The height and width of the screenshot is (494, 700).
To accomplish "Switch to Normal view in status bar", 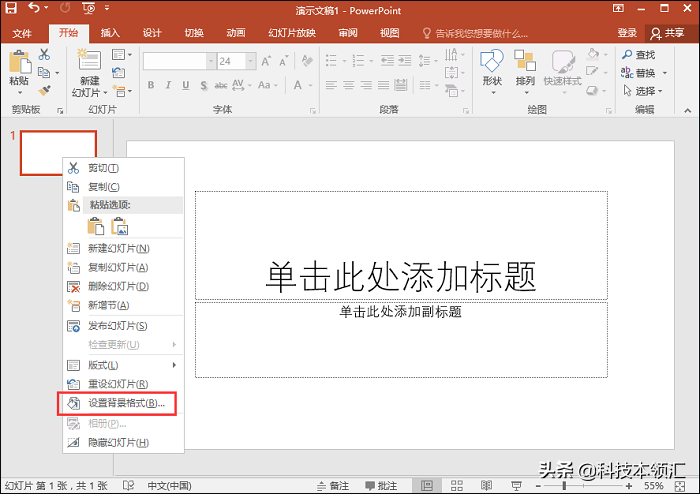I will (427, 486).
